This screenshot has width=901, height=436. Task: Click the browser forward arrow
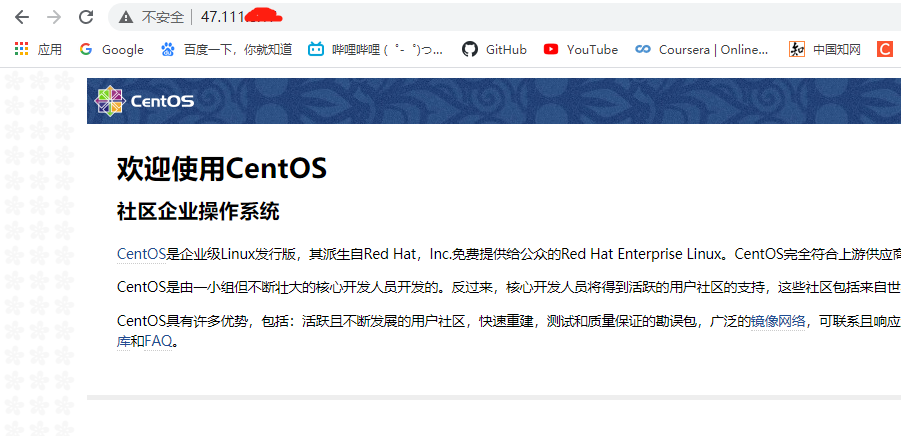[54, 17]
